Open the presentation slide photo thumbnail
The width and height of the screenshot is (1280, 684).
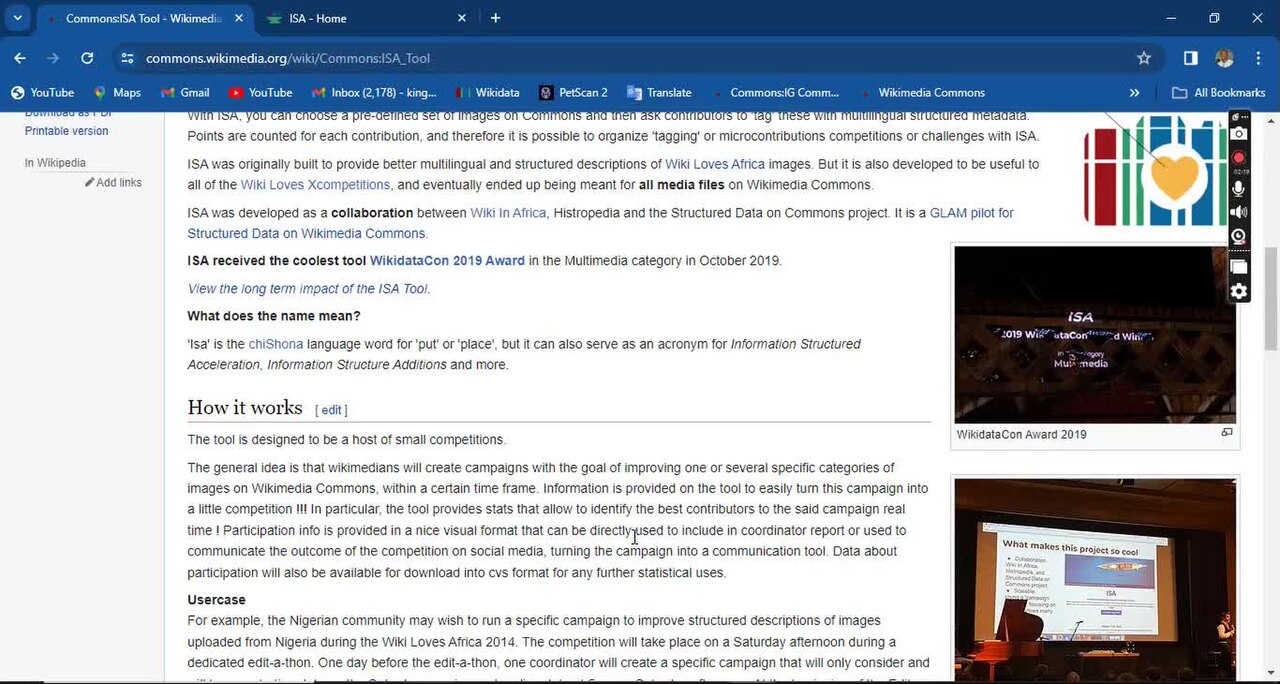[x=1095, y=581]
